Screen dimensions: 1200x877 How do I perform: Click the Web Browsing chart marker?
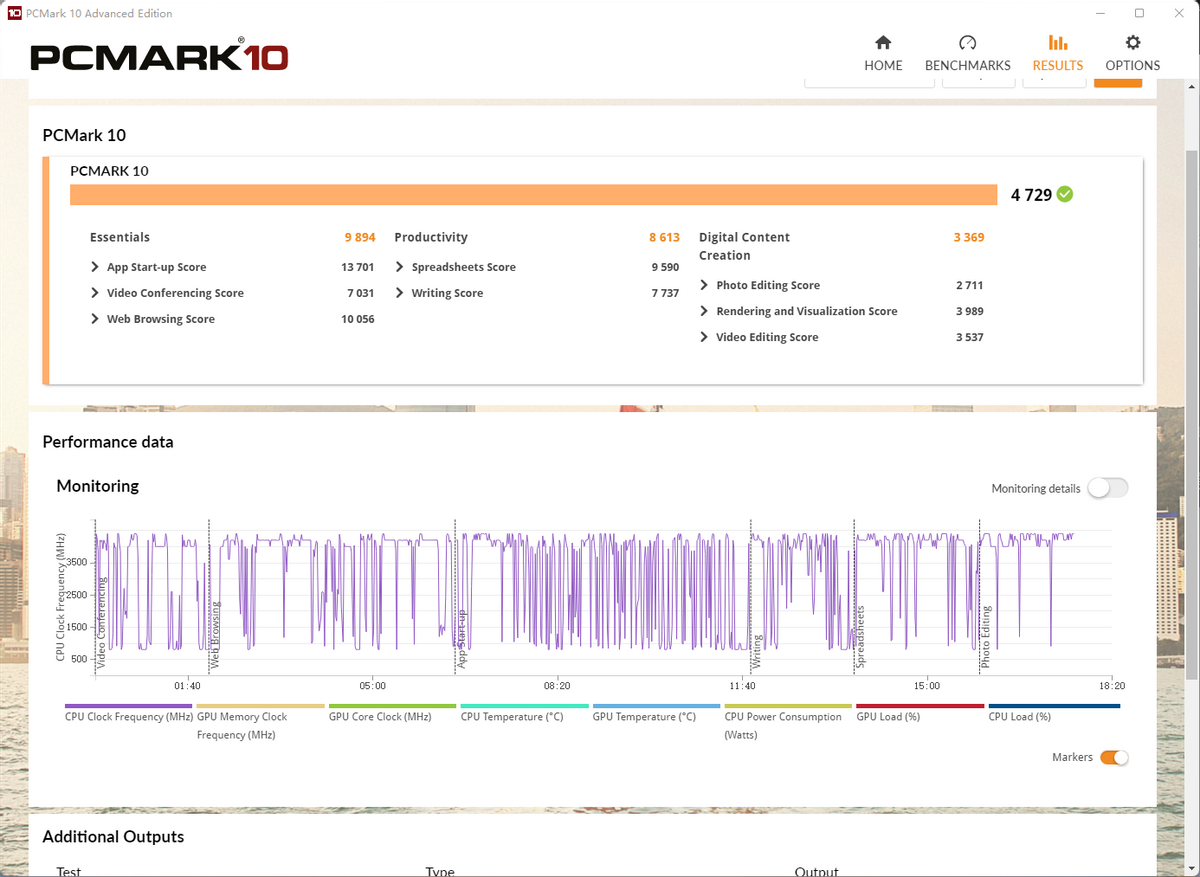215,634
